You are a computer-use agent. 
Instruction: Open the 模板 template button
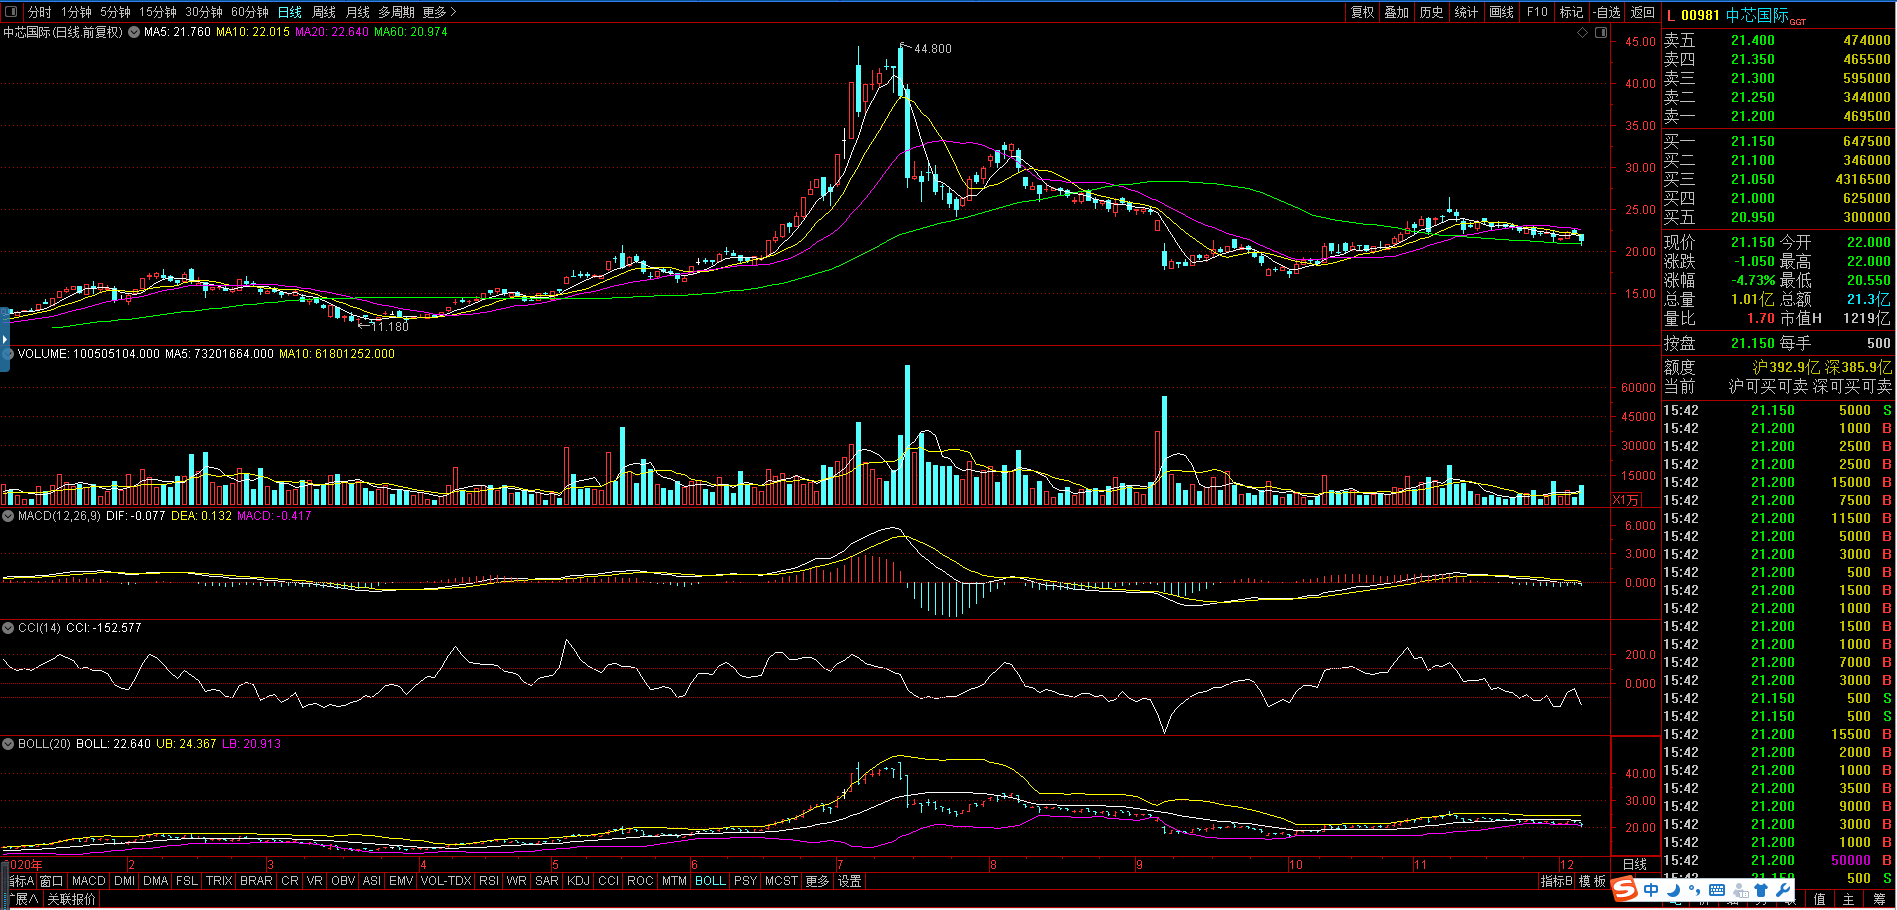(x=1593, y=881)
